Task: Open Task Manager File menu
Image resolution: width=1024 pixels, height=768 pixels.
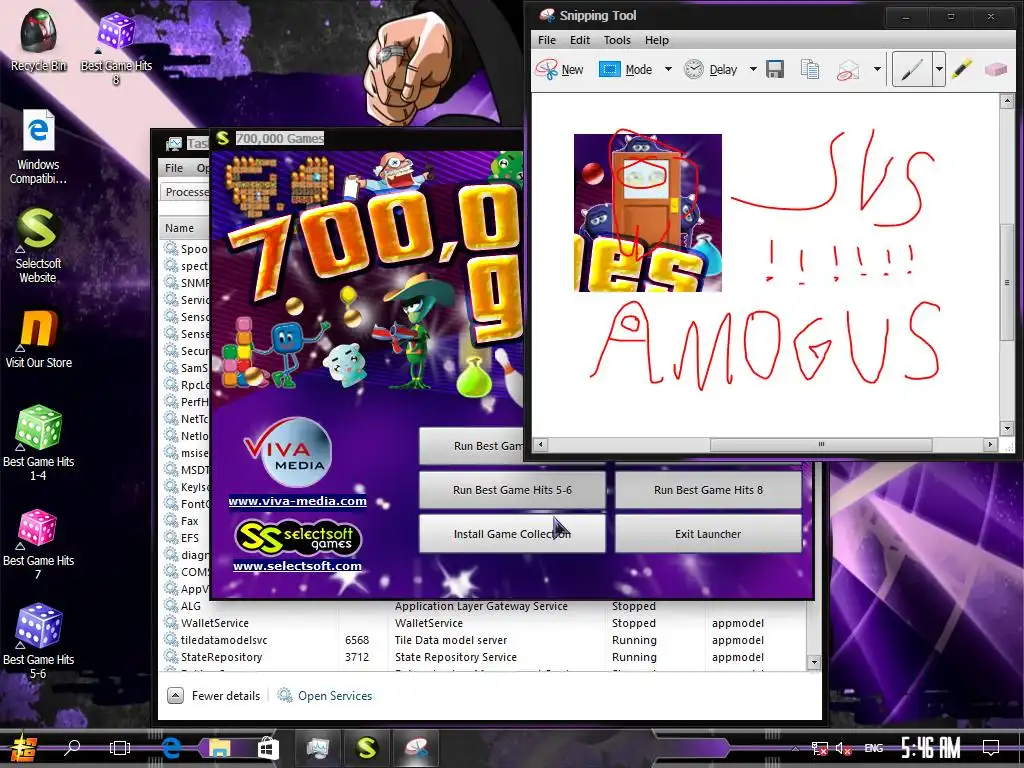Action: tap(174, 168)
